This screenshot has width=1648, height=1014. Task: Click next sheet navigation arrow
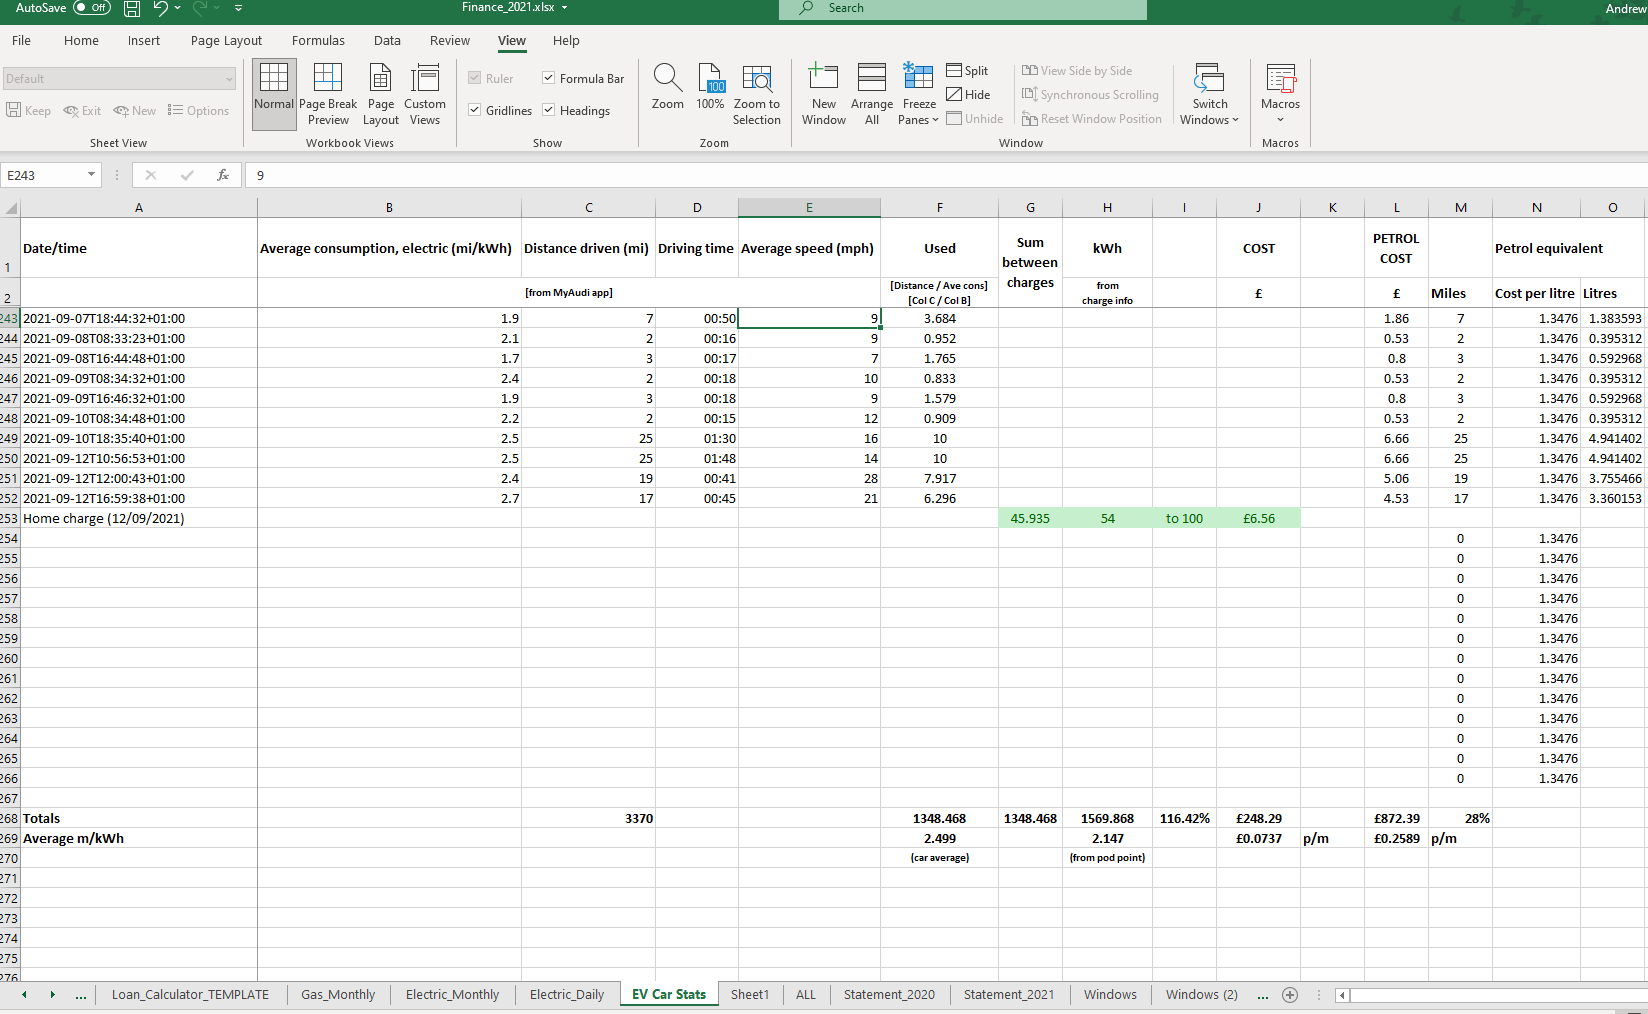[52, 995]
